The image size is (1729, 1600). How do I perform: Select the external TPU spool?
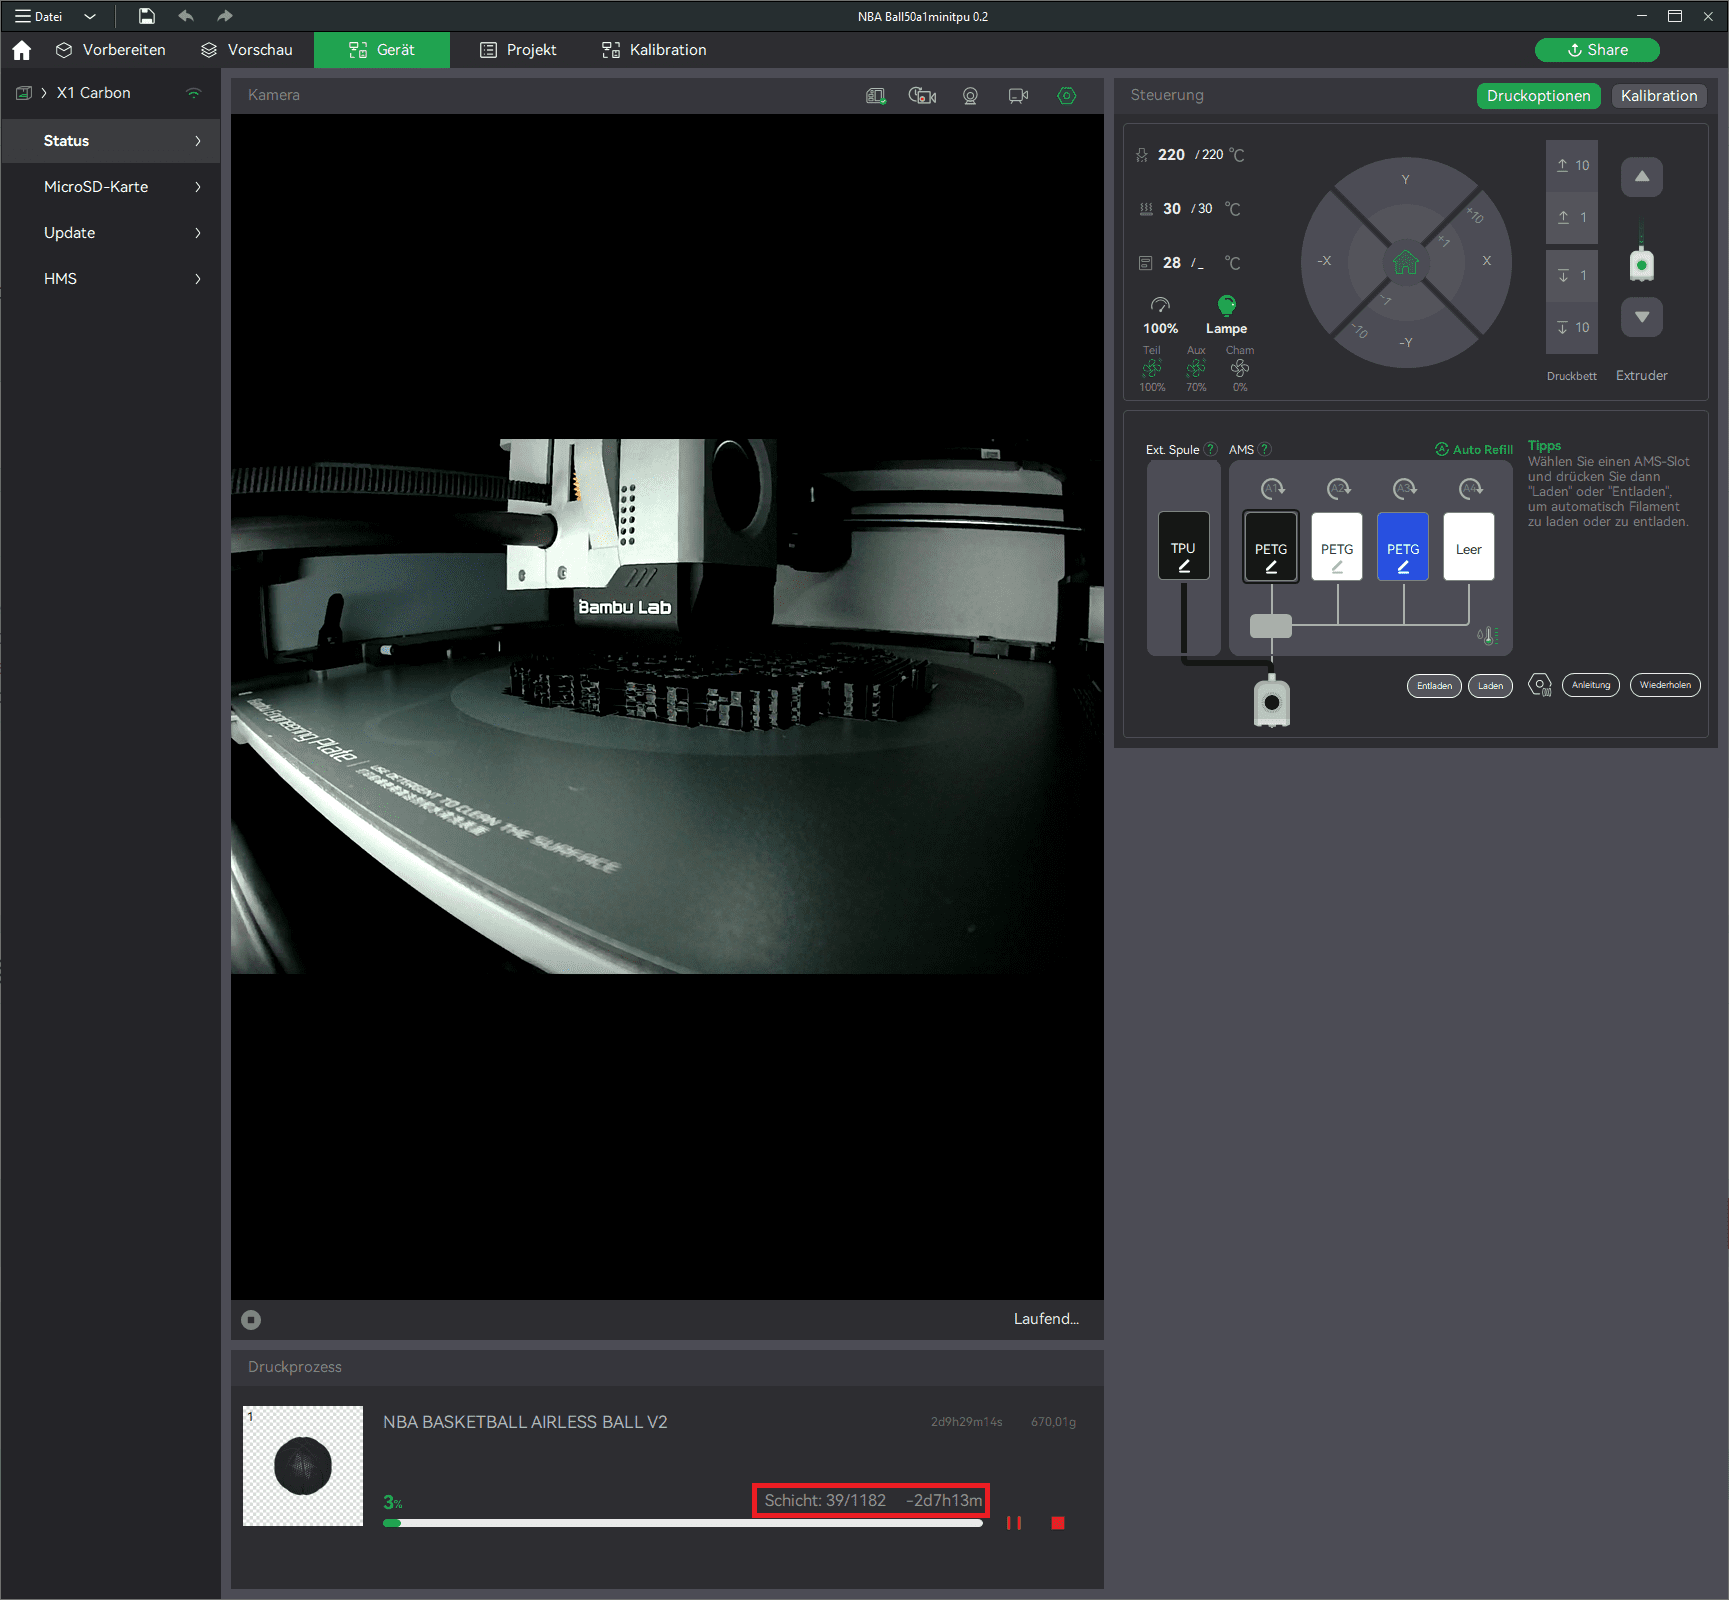[x=1183, y=546]
